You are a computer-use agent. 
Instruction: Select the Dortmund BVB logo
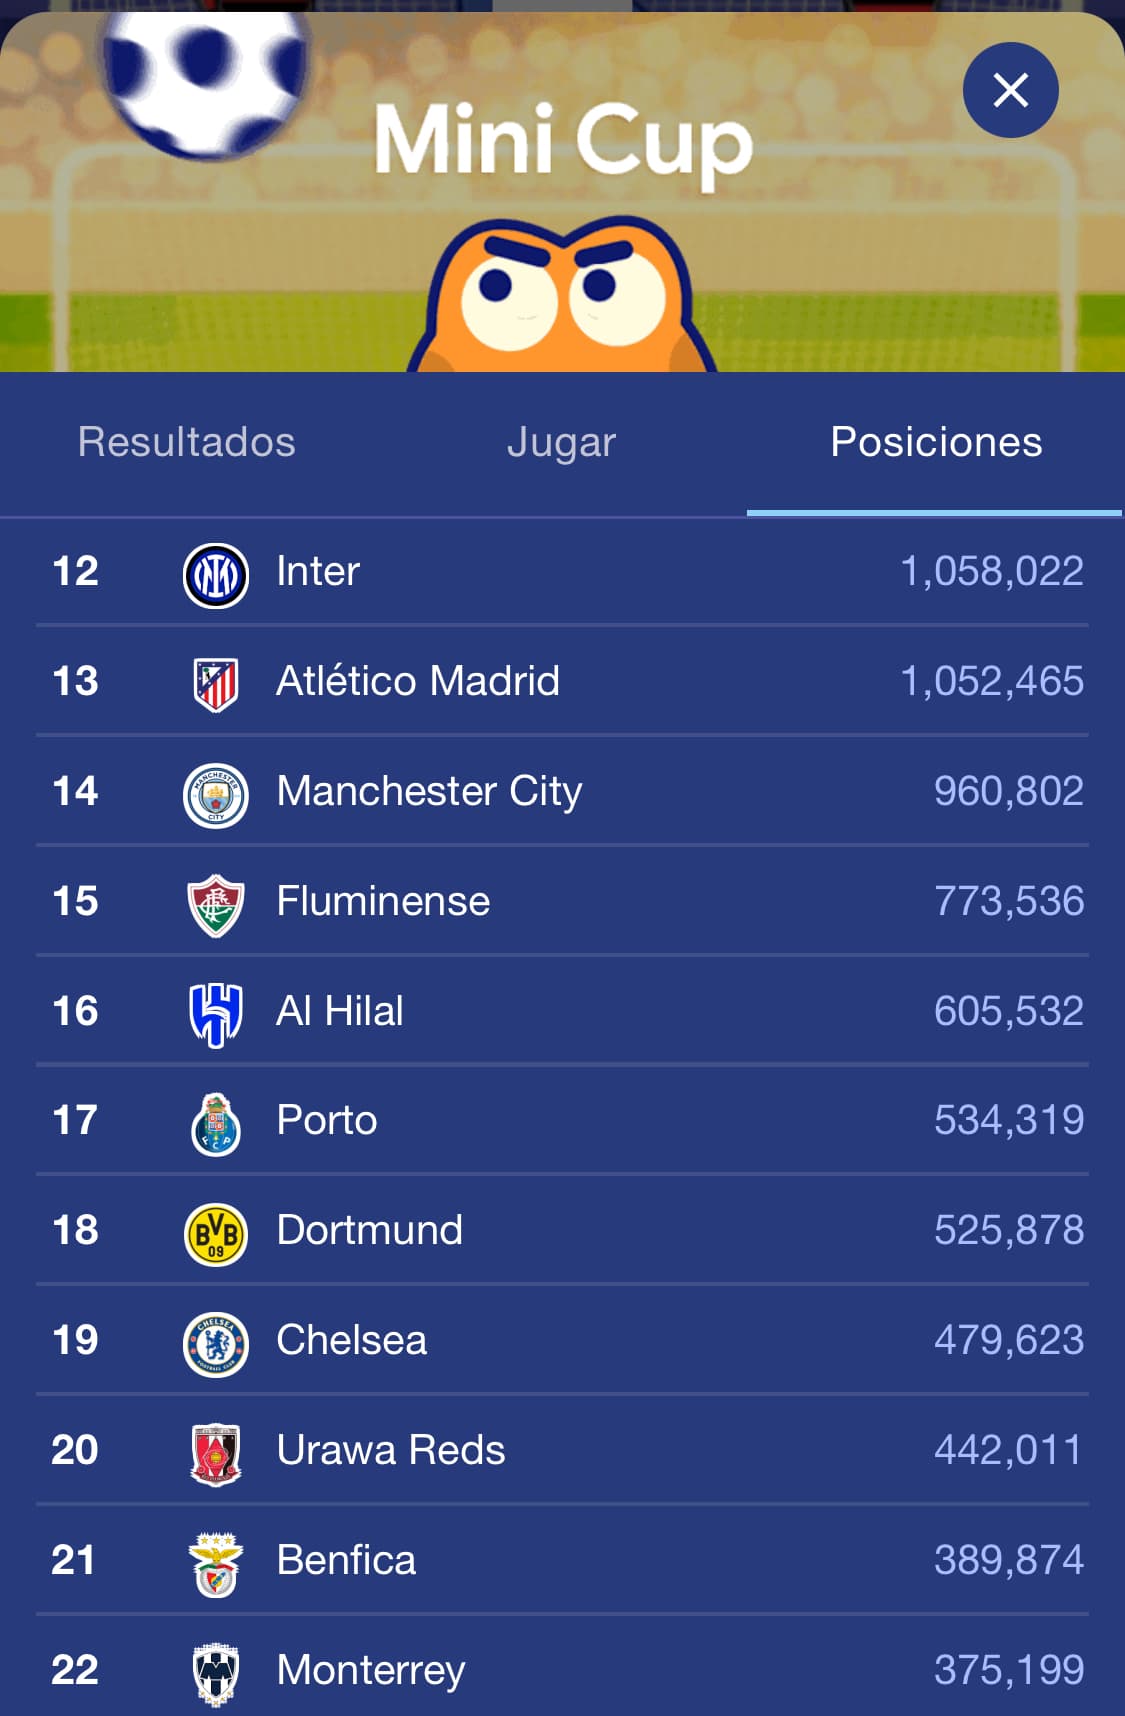coord(216,1235)
